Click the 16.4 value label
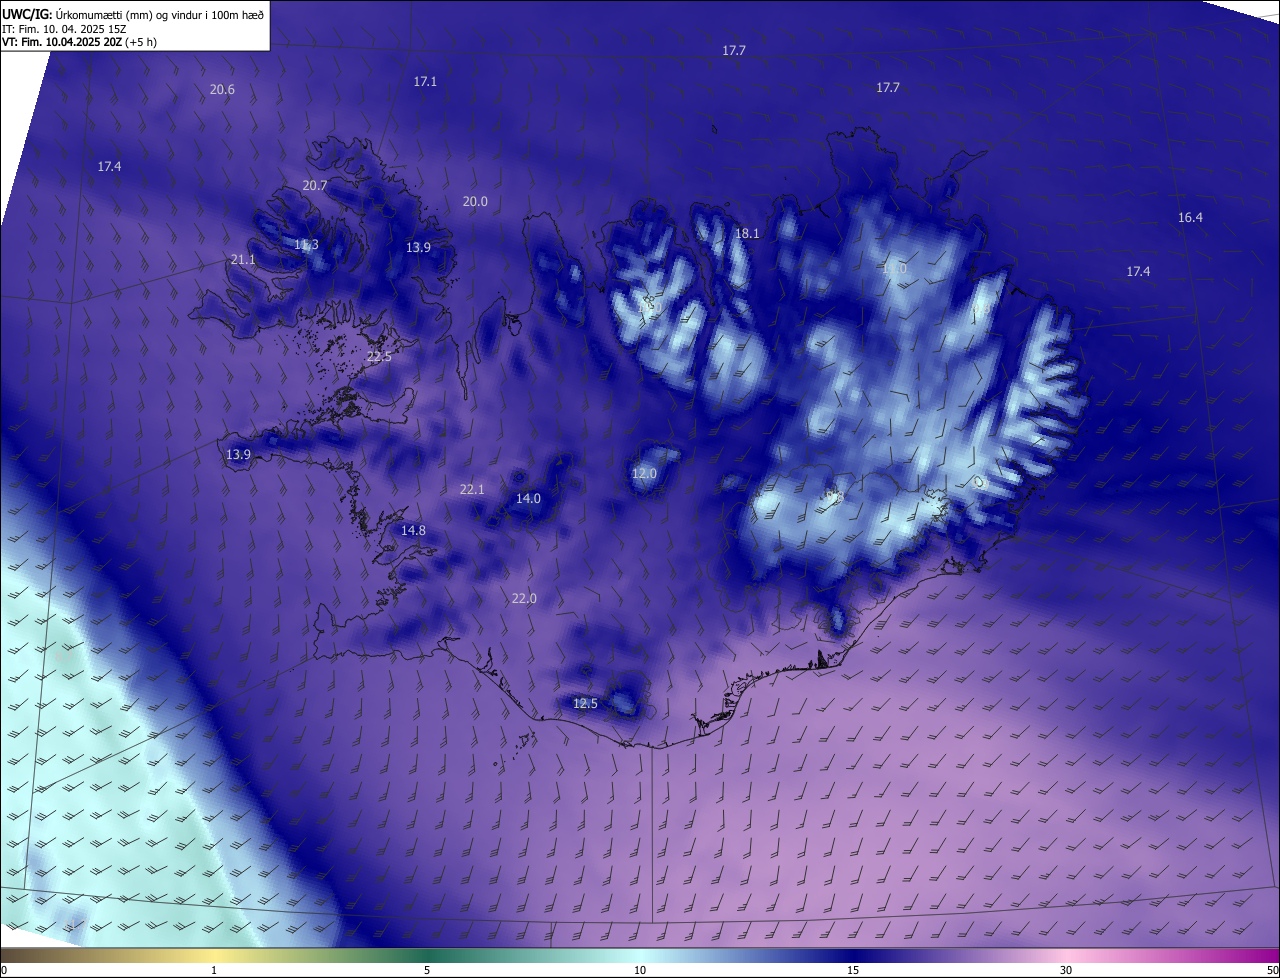 coord(1190,218)
